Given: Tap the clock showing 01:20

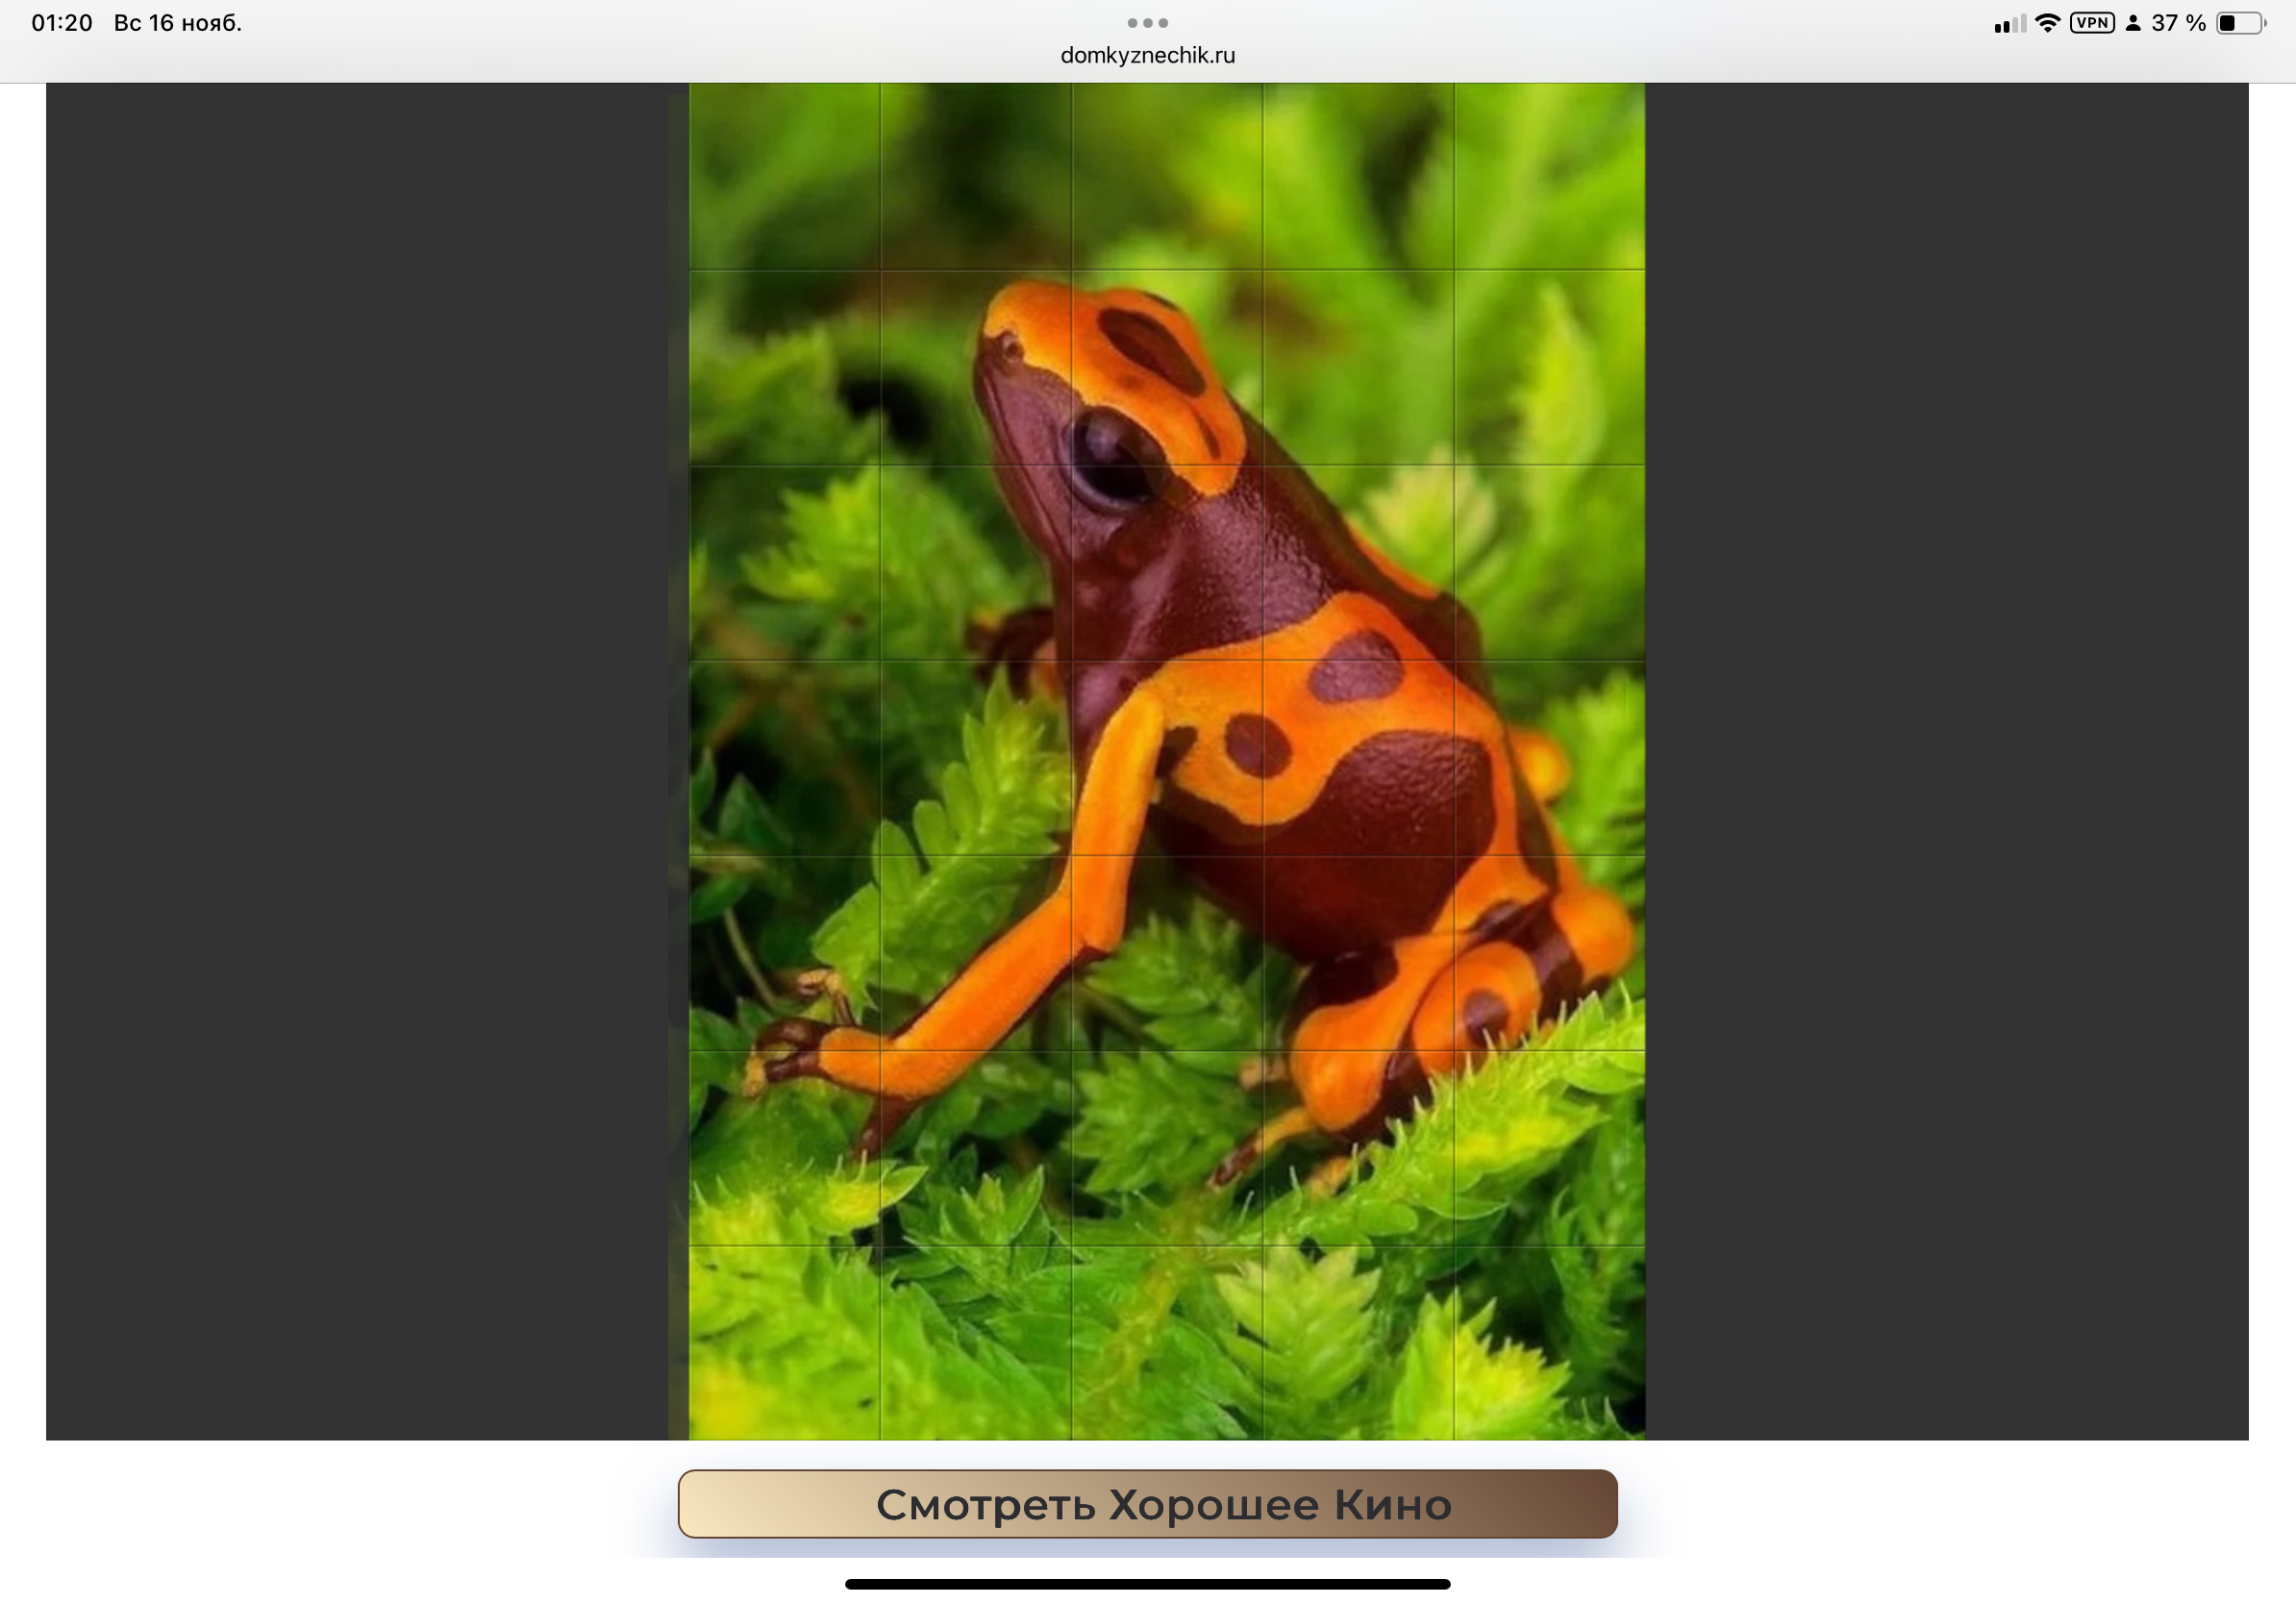Looking at the screenshot, I should 62,23.
